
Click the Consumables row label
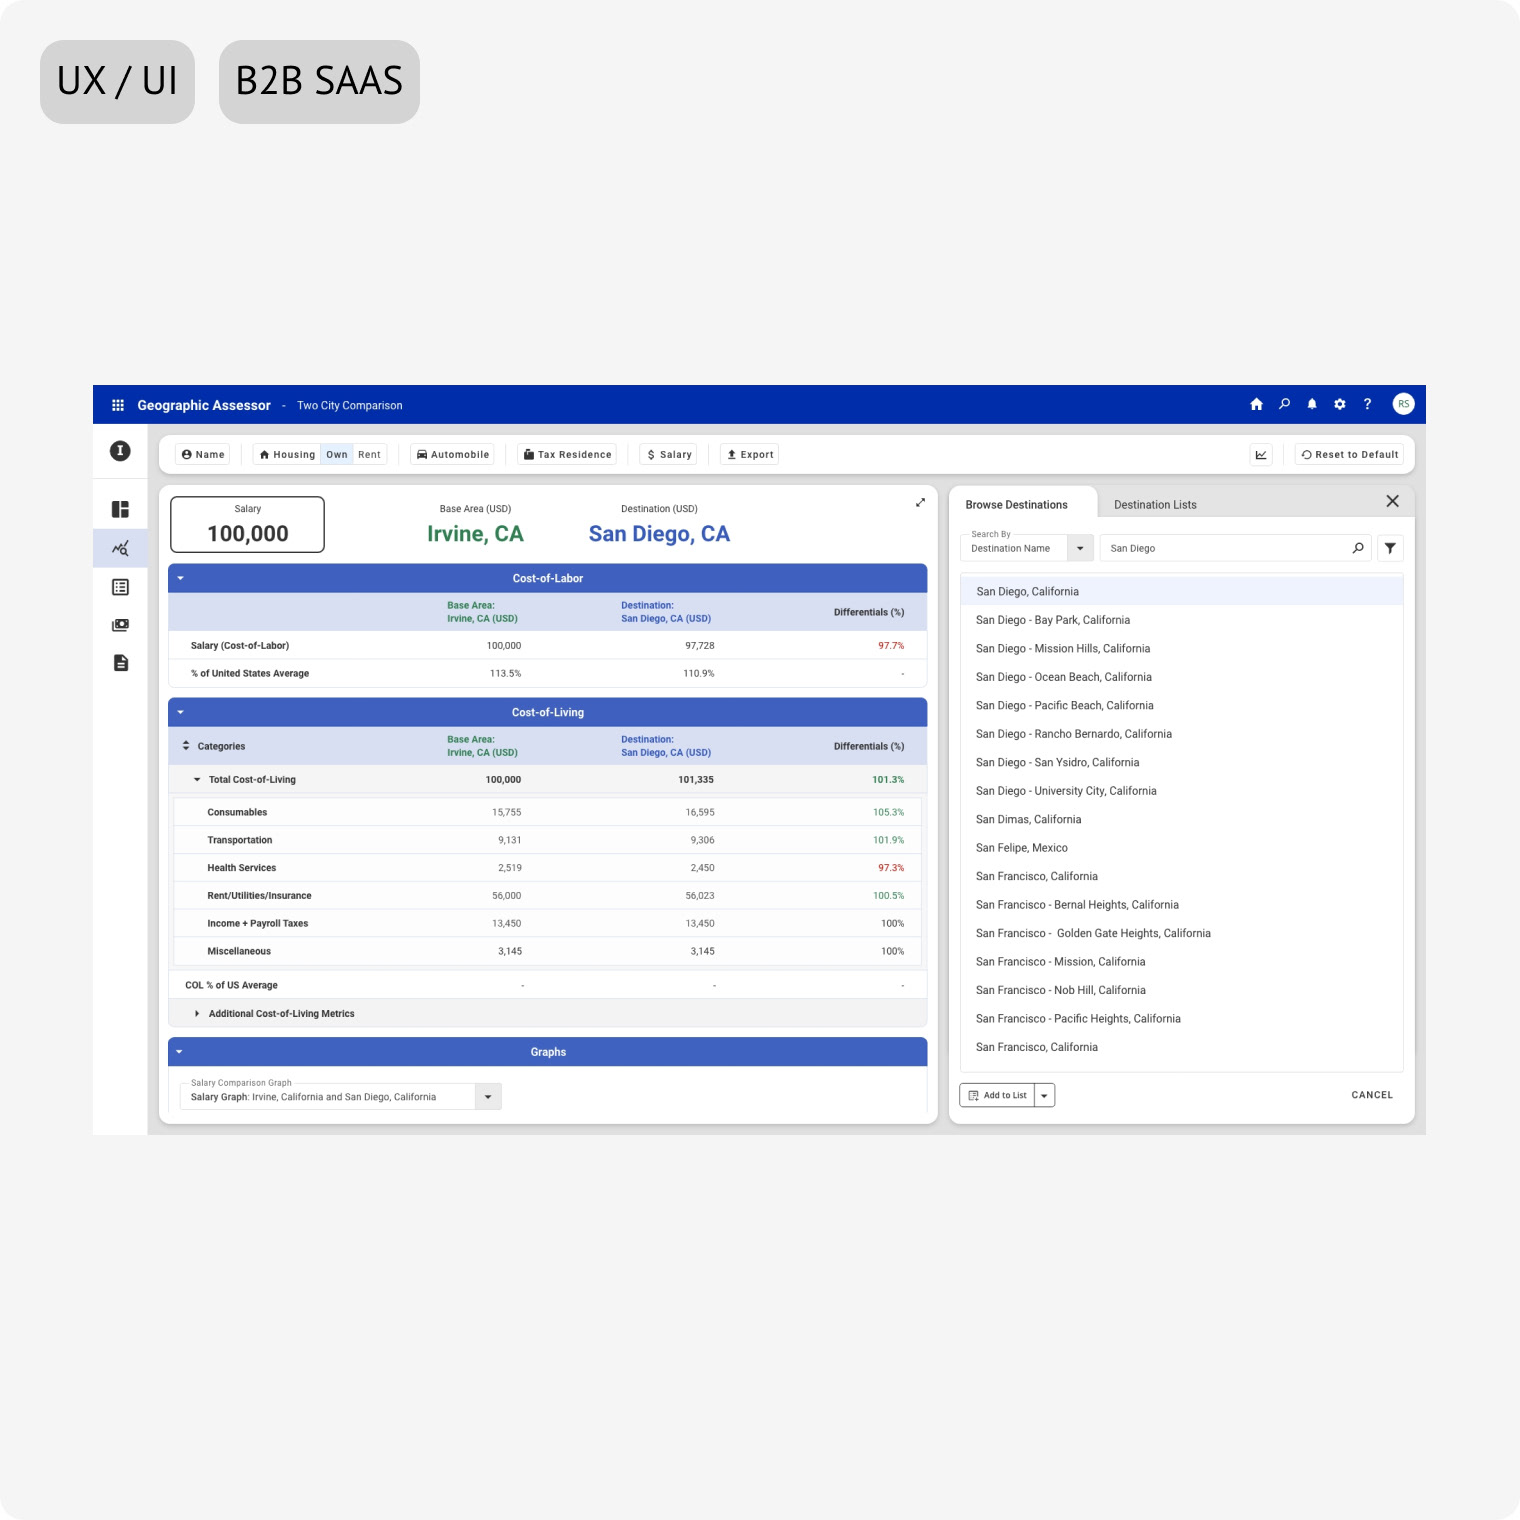click(x=237, y=812)
